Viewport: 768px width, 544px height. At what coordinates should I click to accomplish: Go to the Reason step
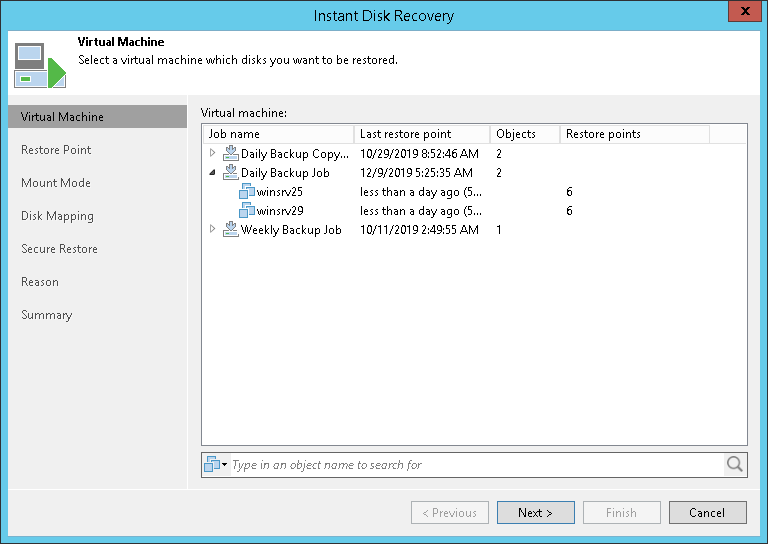[x=40, y=282]
